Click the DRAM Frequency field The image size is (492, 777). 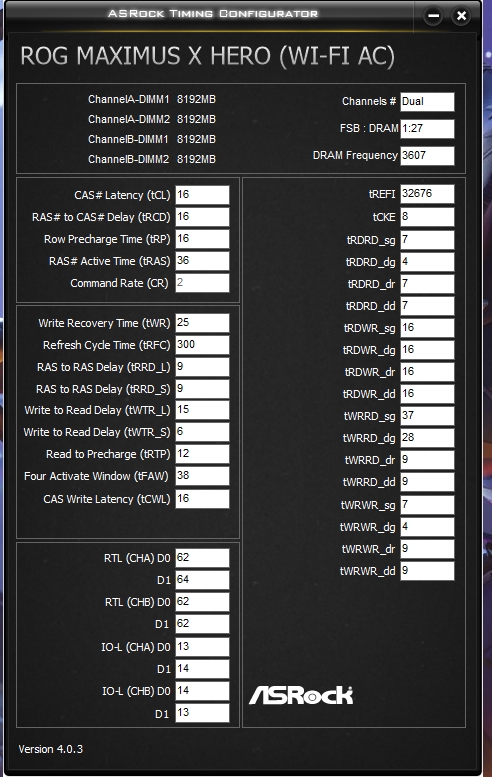[427, 156]
